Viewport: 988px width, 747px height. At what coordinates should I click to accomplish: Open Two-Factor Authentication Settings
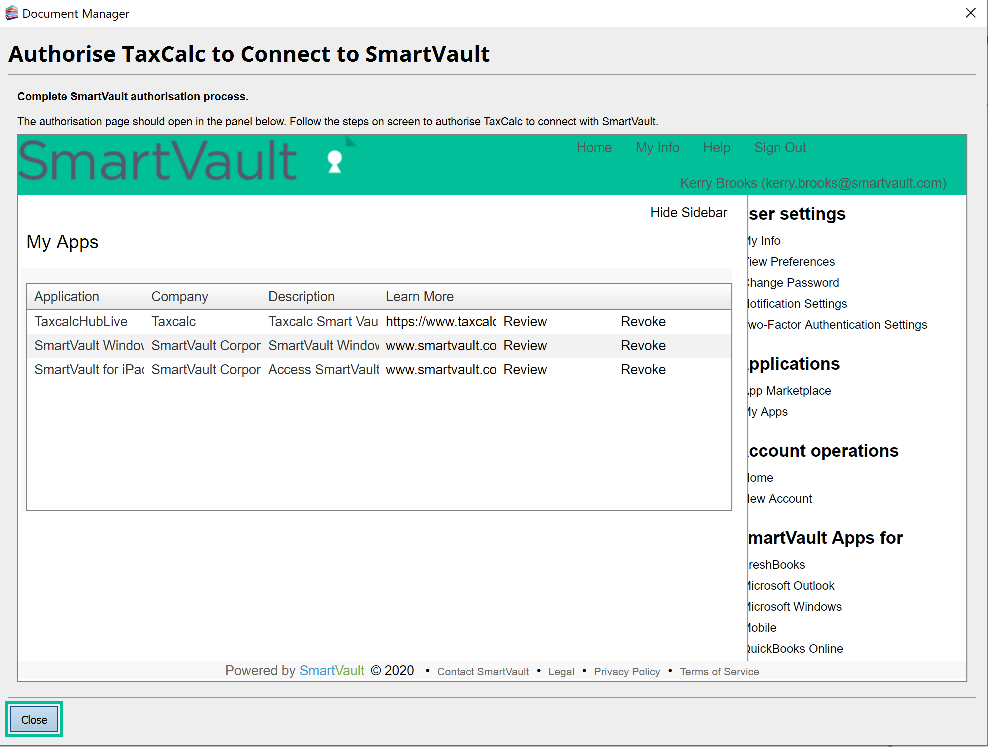(837, 324)
